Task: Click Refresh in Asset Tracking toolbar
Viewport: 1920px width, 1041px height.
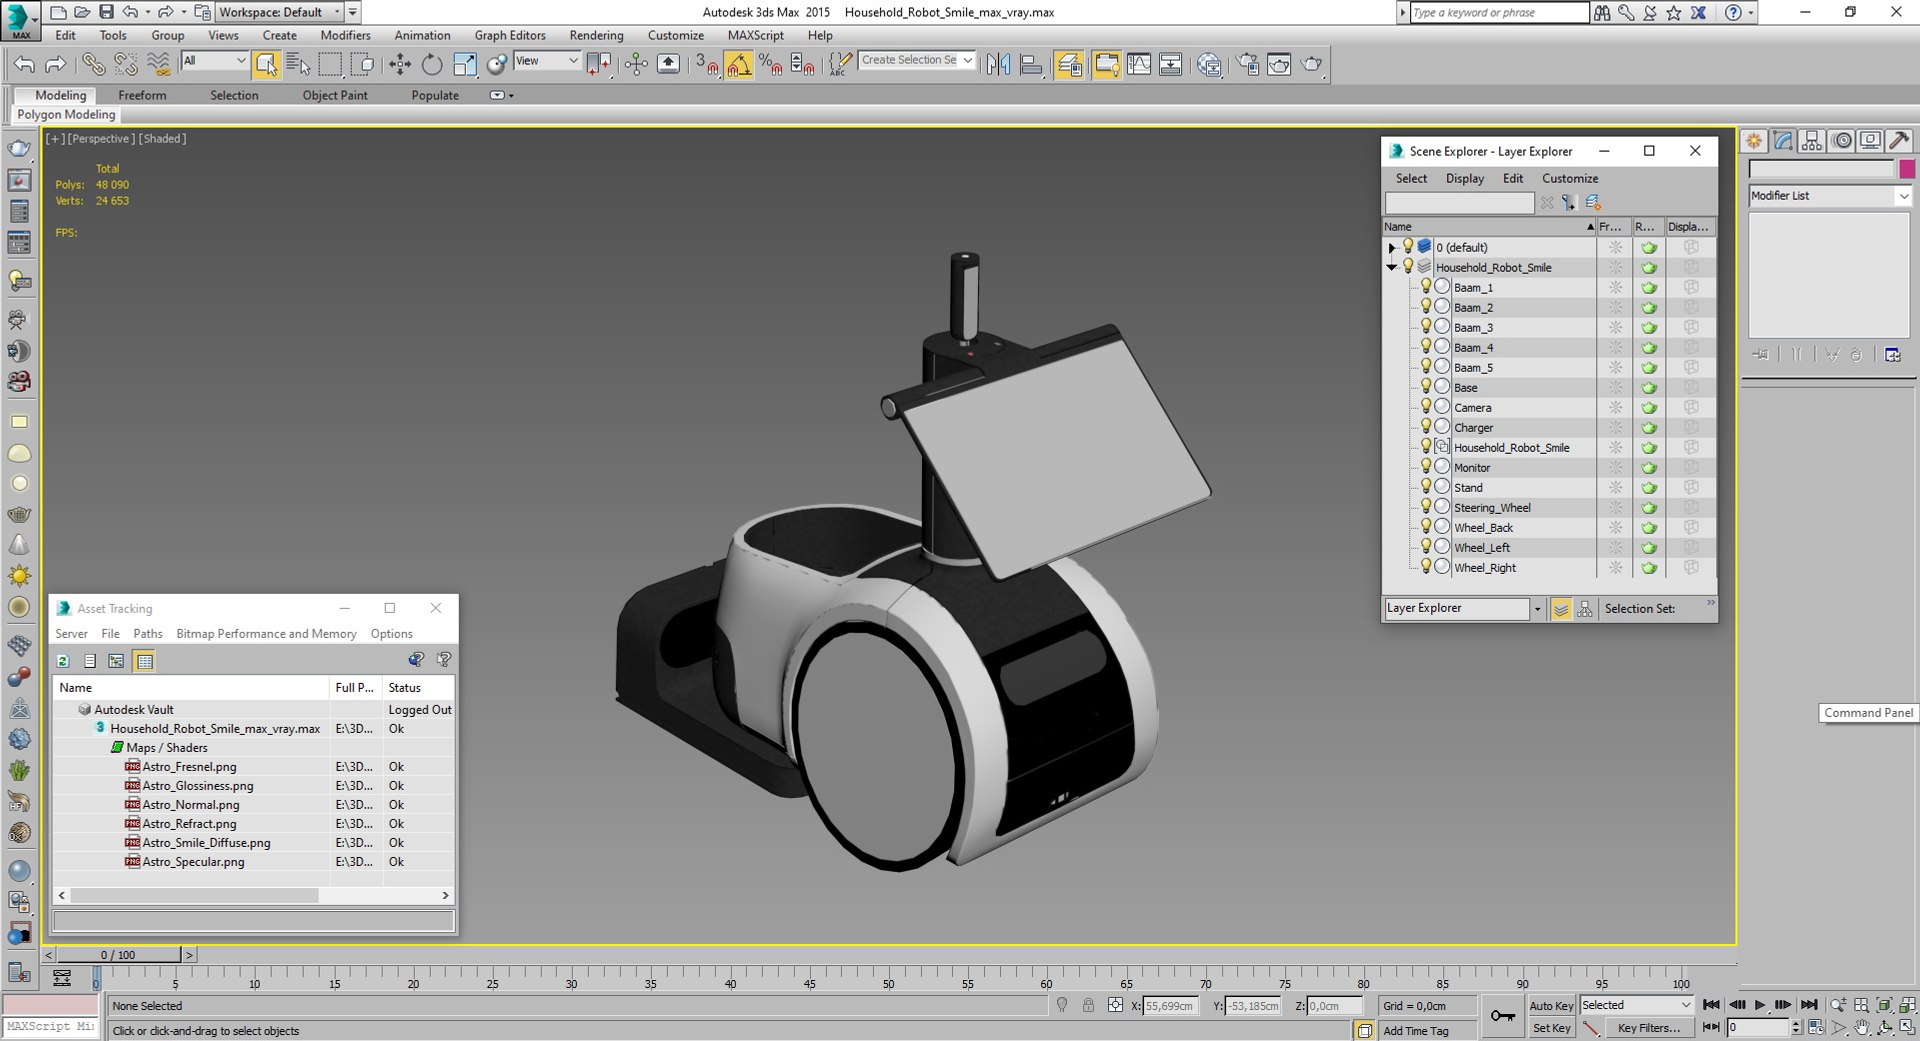Action: [63, 661]
